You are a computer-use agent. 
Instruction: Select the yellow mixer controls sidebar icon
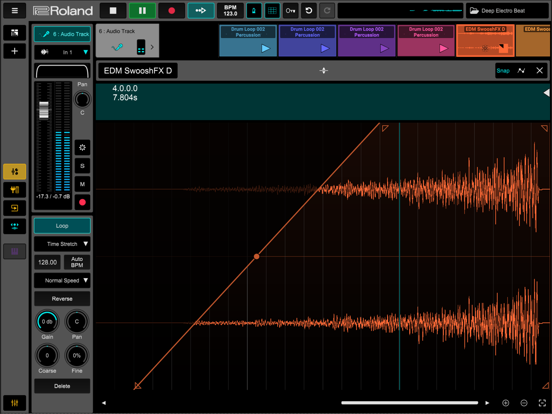(x=14, y=171)
